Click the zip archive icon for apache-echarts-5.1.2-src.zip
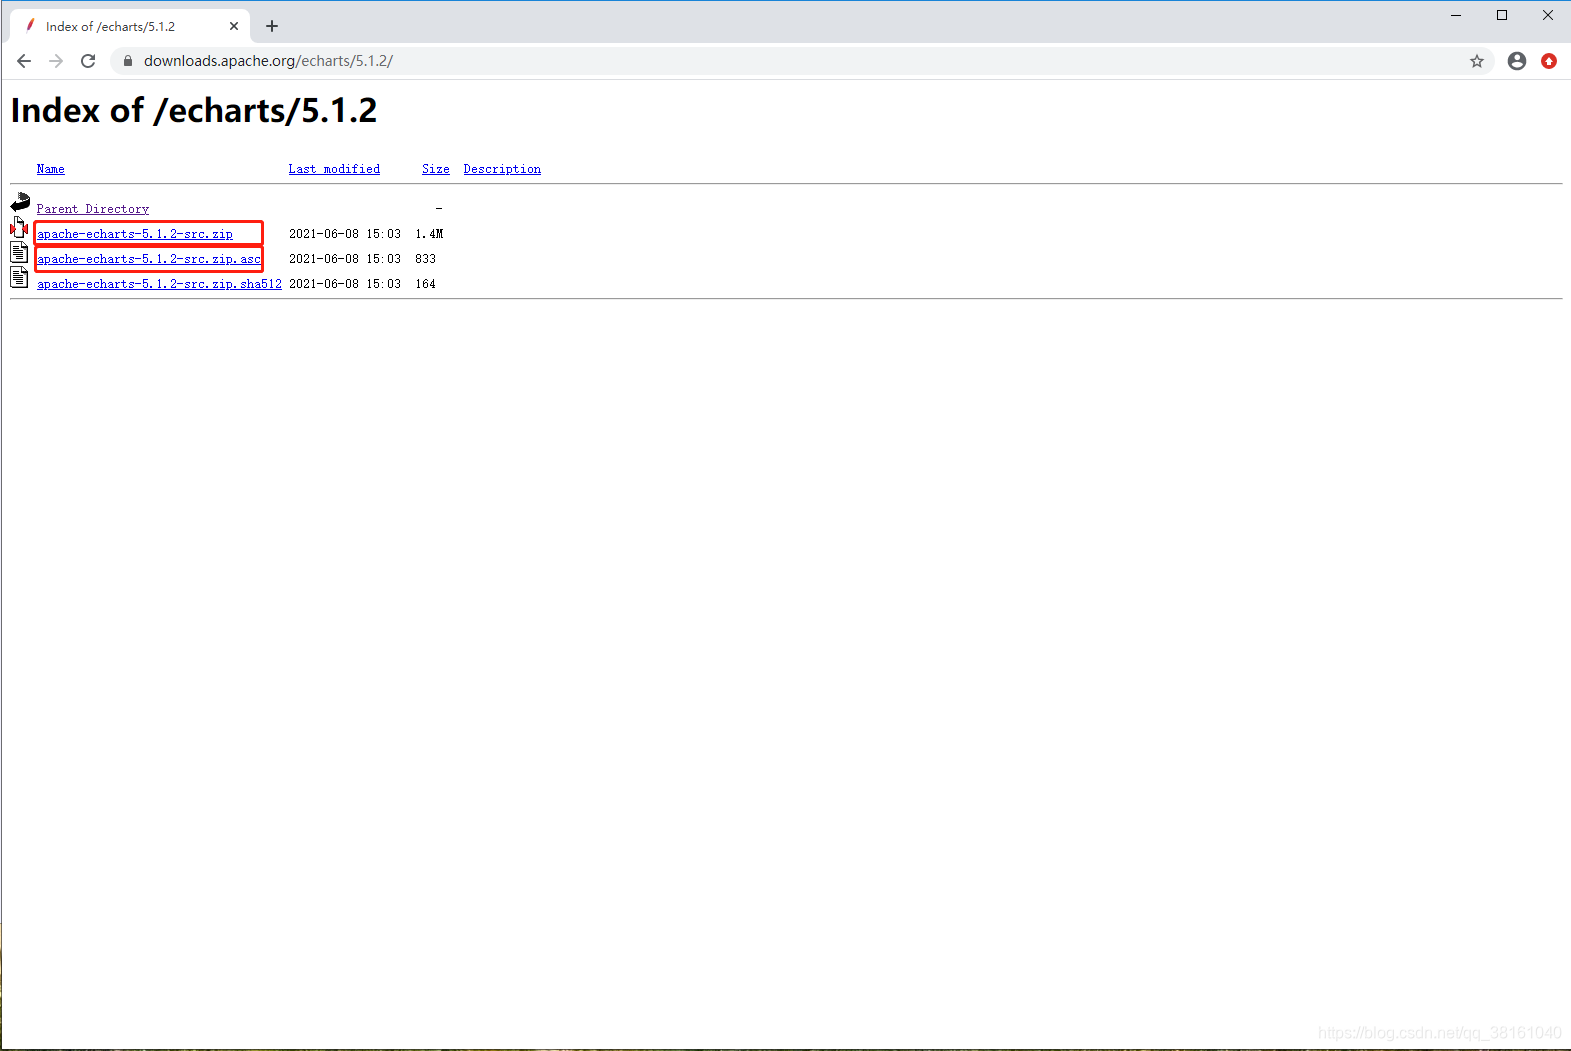1571x1051 pixels. [19, 227]
